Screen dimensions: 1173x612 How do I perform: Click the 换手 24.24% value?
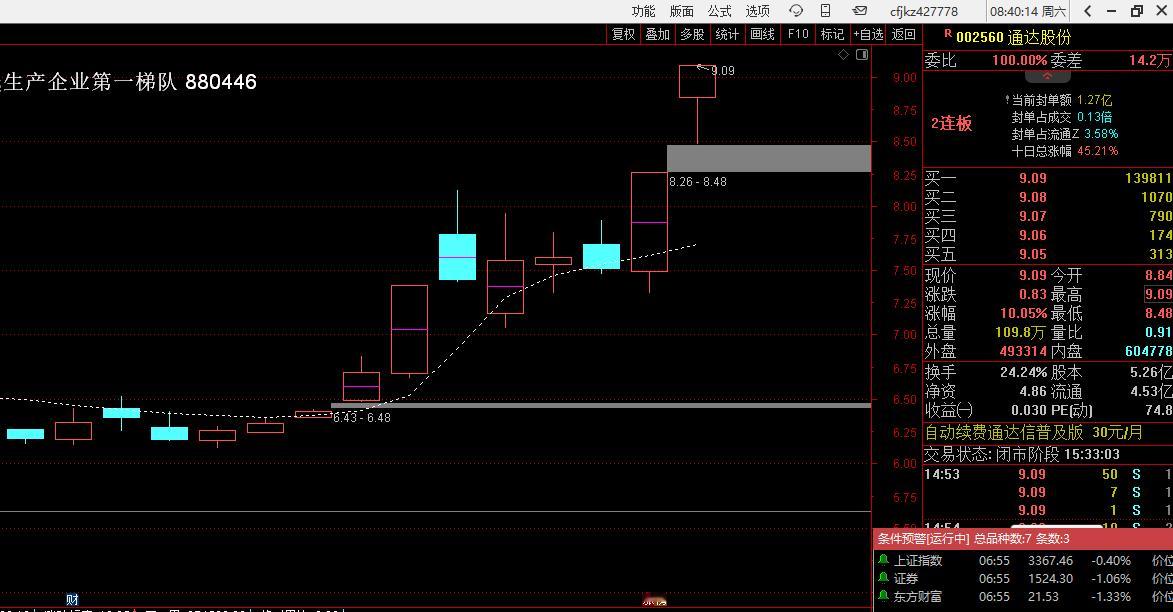[x=1023, y=372]
